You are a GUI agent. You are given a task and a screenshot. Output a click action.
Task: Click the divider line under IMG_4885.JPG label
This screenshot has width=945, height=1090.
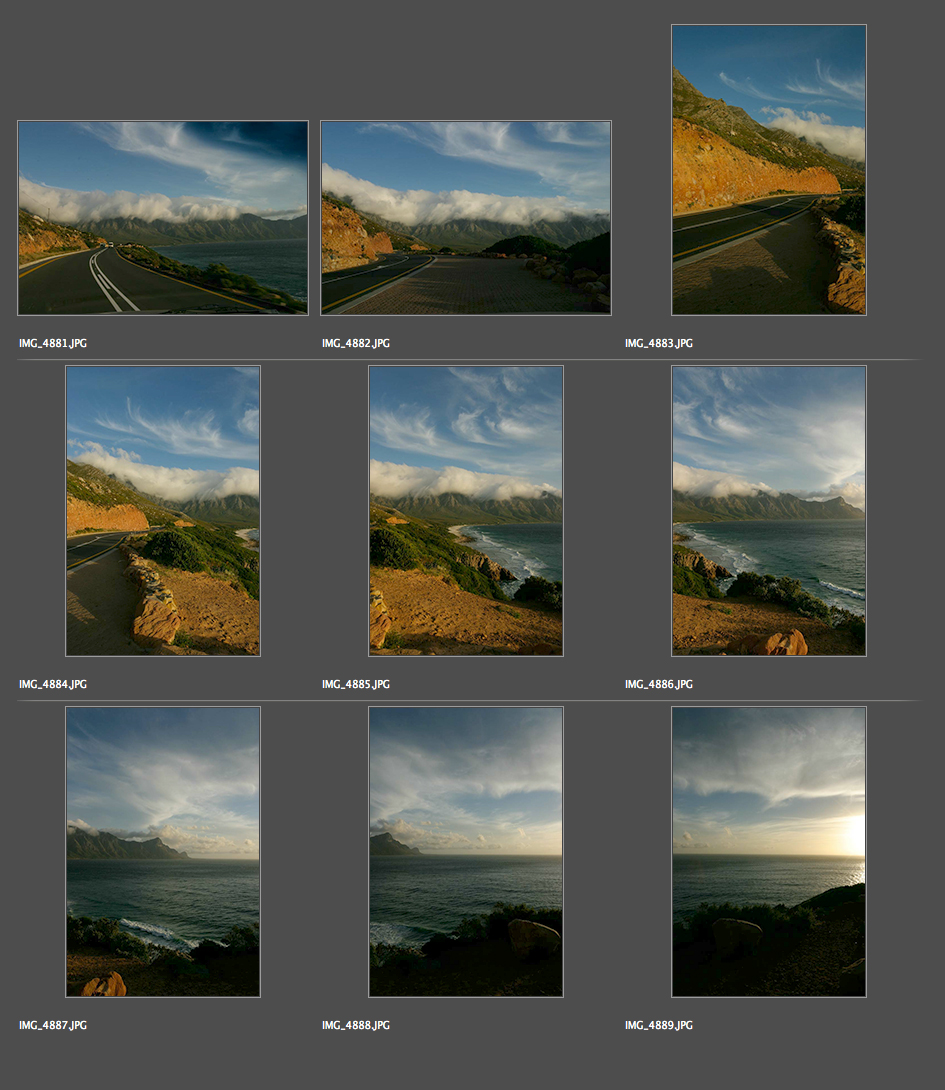(x=465, y=700)
